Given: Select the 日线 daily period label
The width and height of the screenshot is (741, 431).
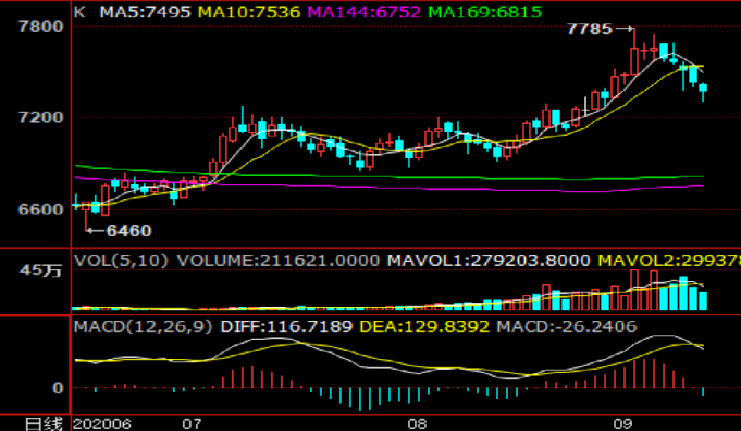Looking at the screenshot, I should click(35, 423).
